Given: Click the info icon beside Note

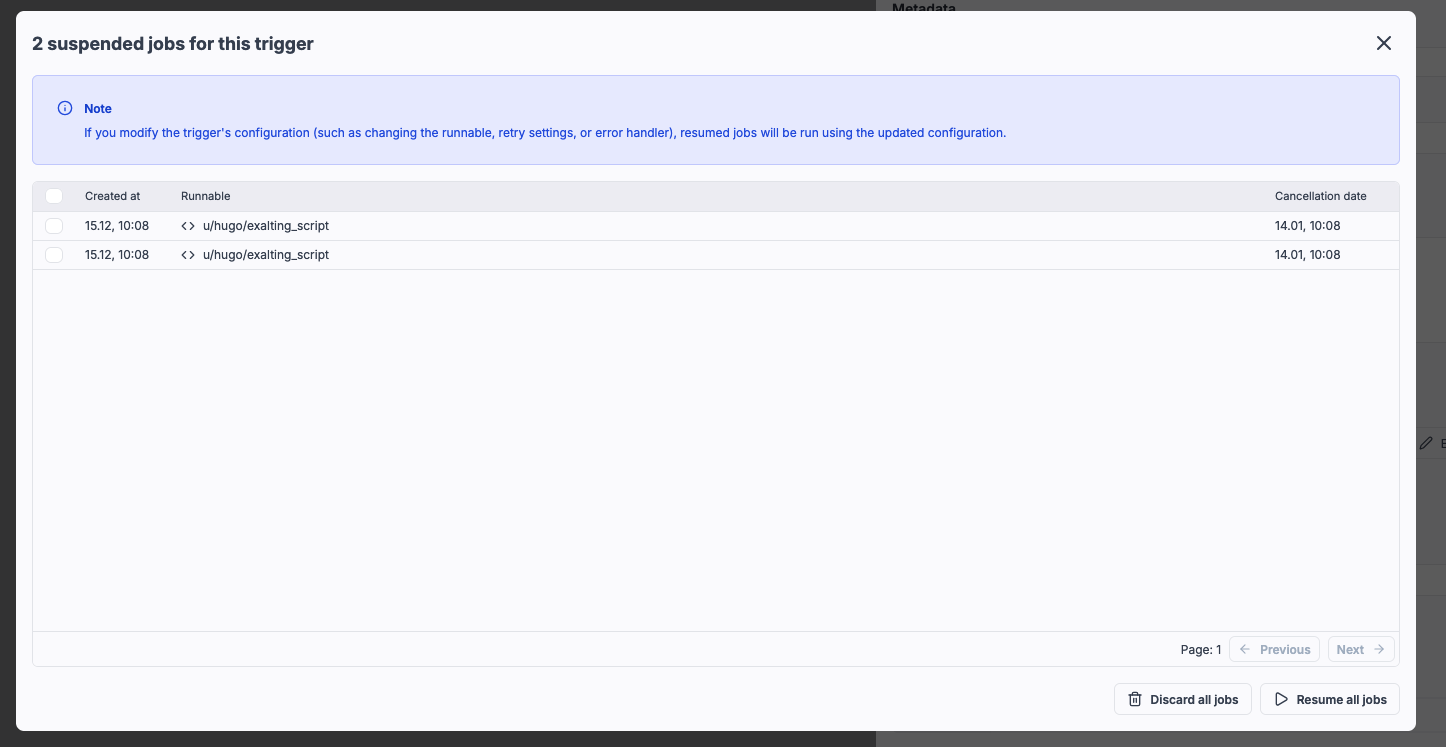Looking at the screenshot, I should [x=65, y=108].
